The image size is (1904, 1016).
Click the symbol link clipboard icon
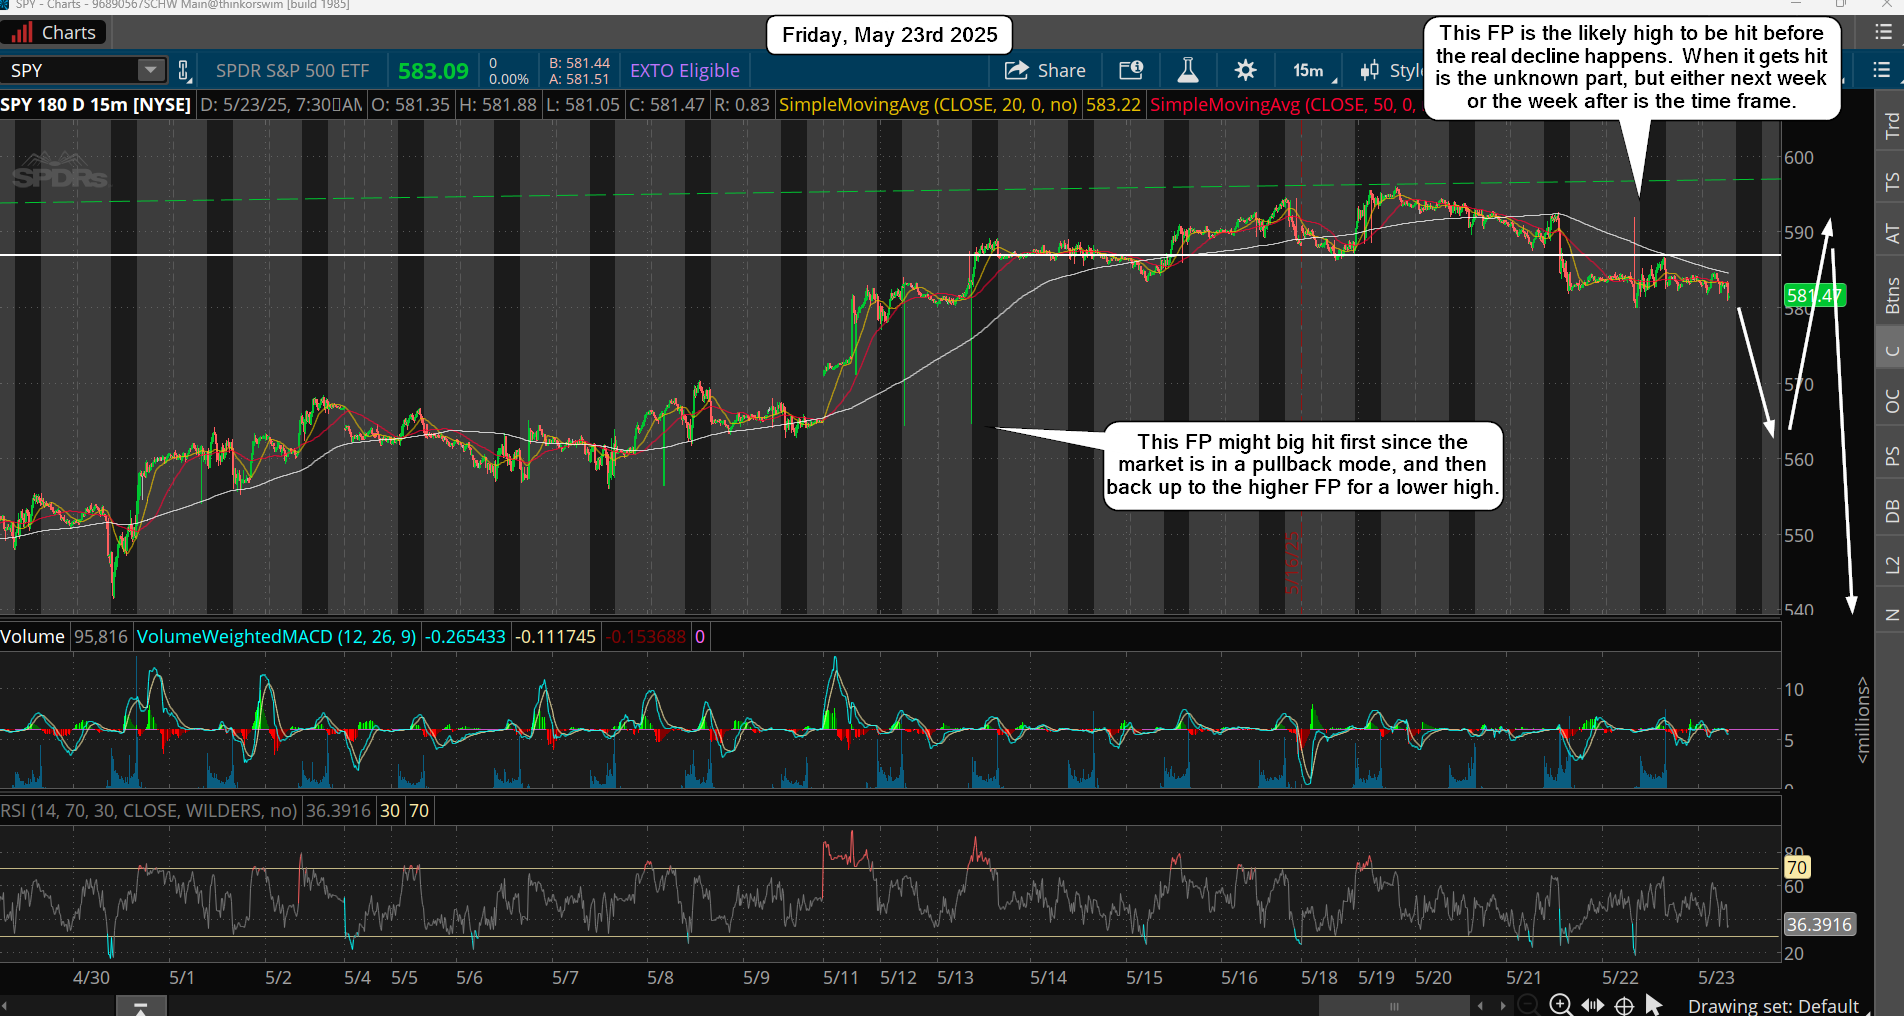tap(184, 70)
